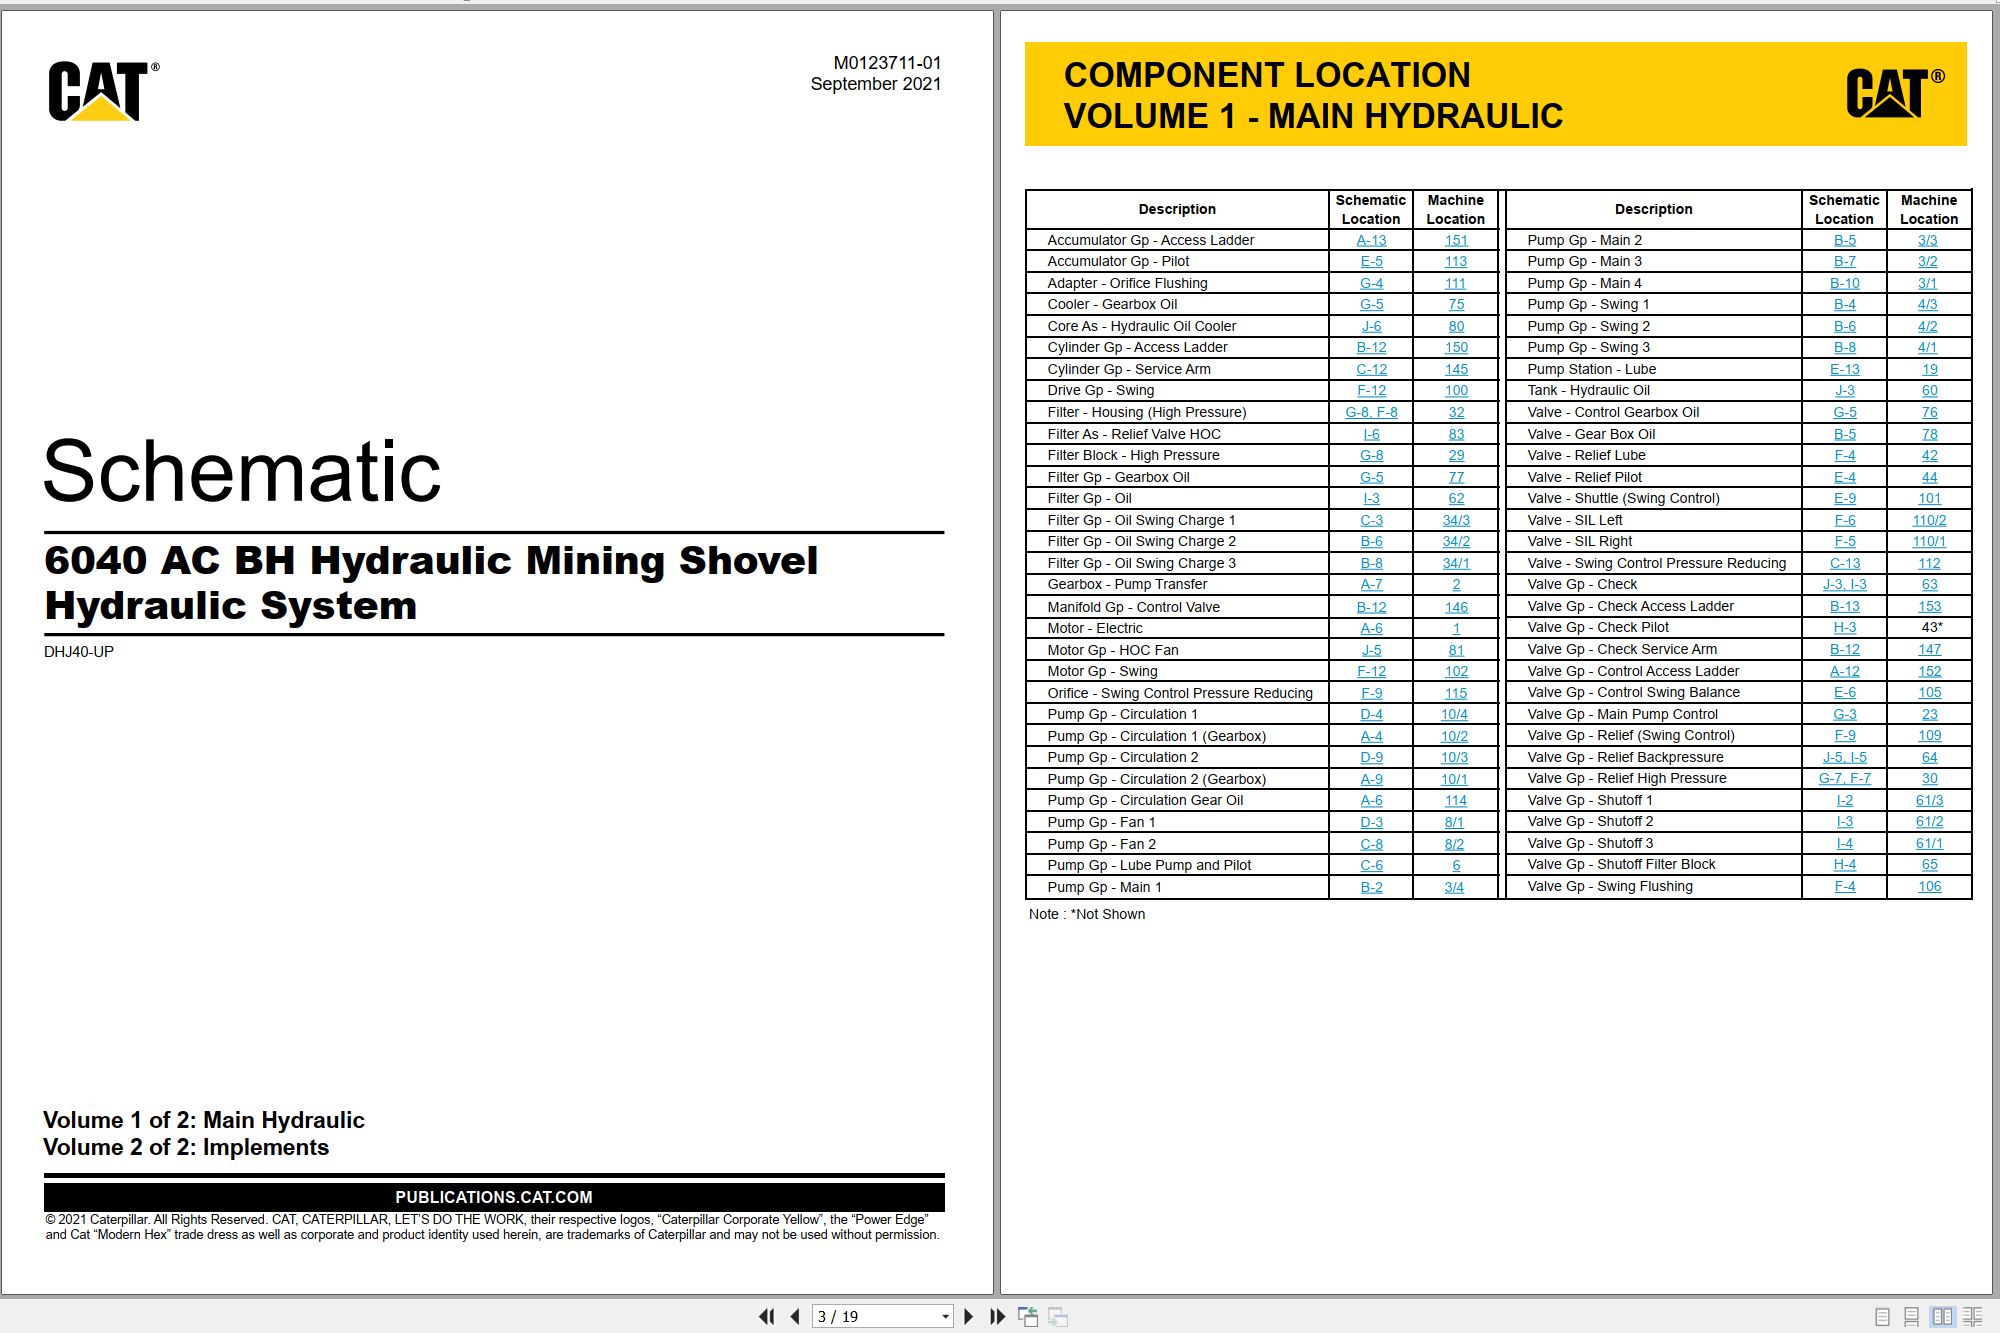Open C-13 link for Swing Control Pressure Reducing valve

[1844, 563]
